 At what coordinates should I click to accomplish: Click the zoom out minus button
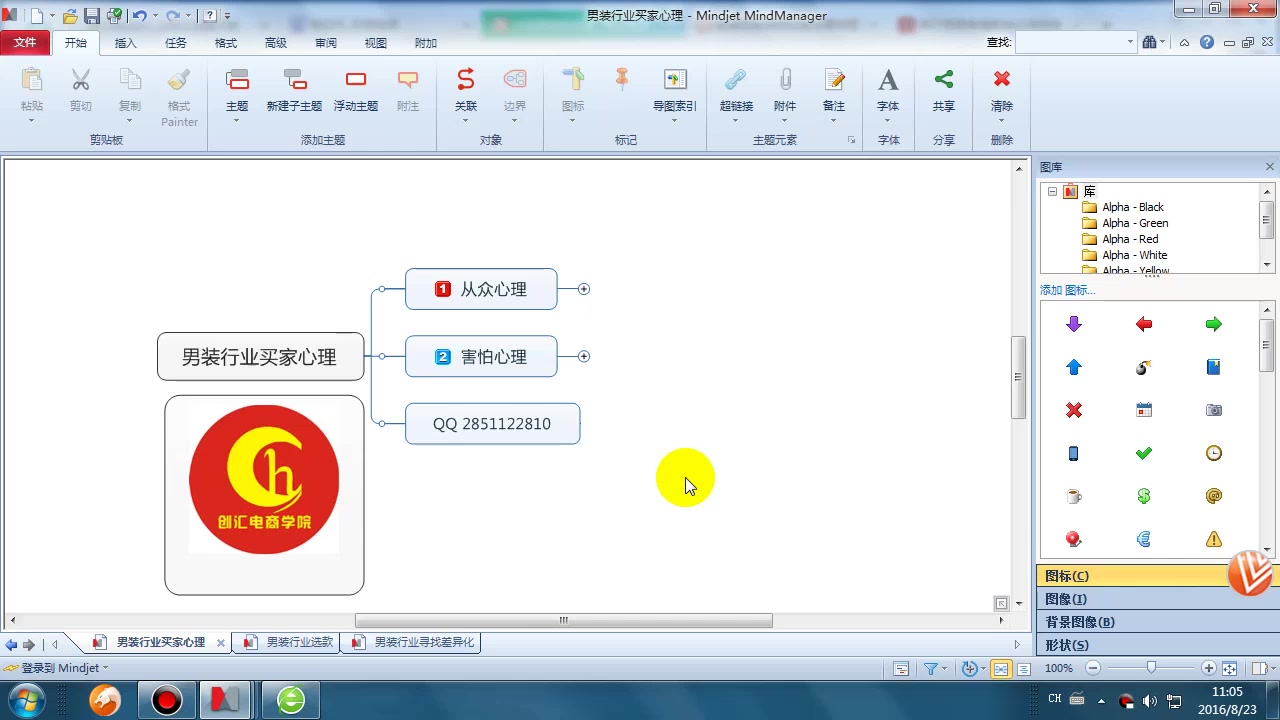(1093, 668)
